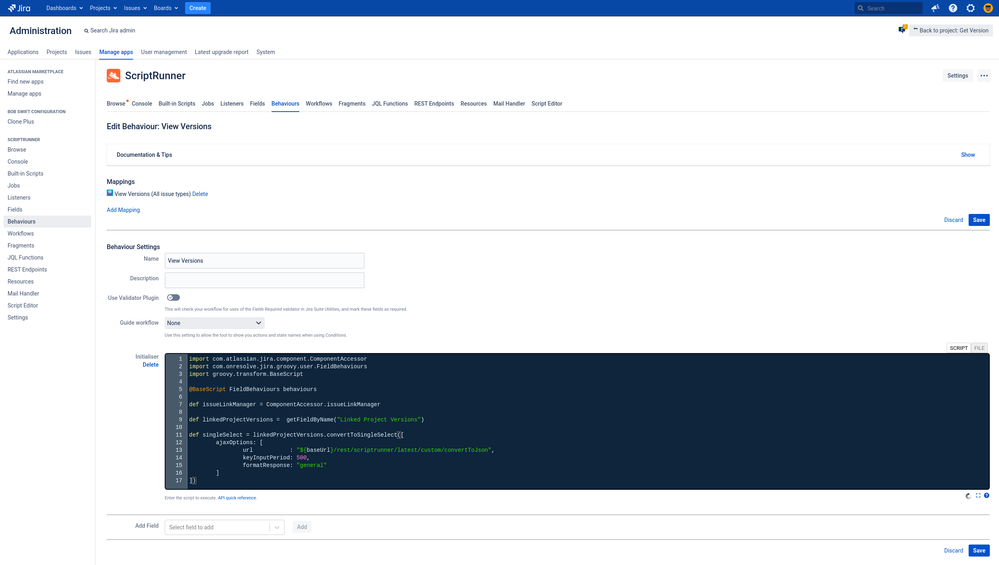Open the Latest upgrade report tab
Screen dimensions: 999x565
221,52
